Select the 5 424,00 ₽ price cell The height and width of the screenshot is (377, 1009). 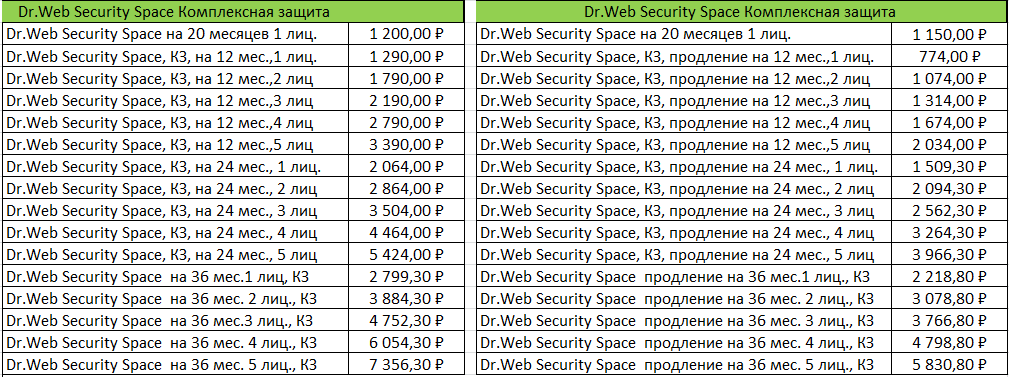pos(407,256)
